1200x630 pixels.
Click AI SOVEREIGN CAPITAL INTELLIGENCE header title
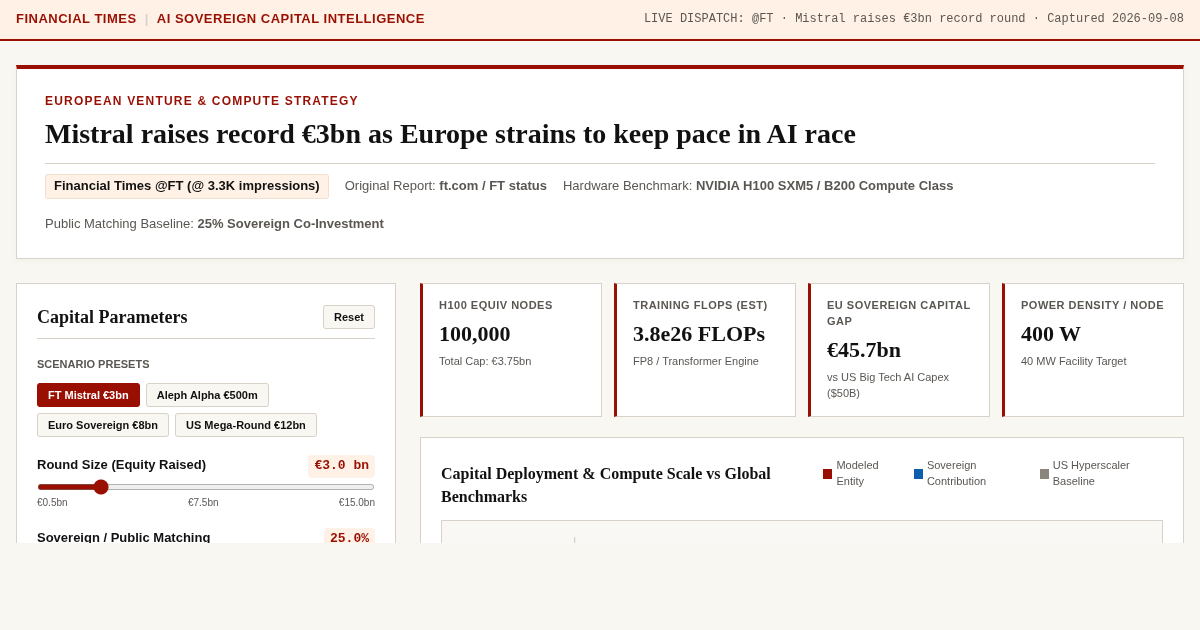click(x=291, y=19)
